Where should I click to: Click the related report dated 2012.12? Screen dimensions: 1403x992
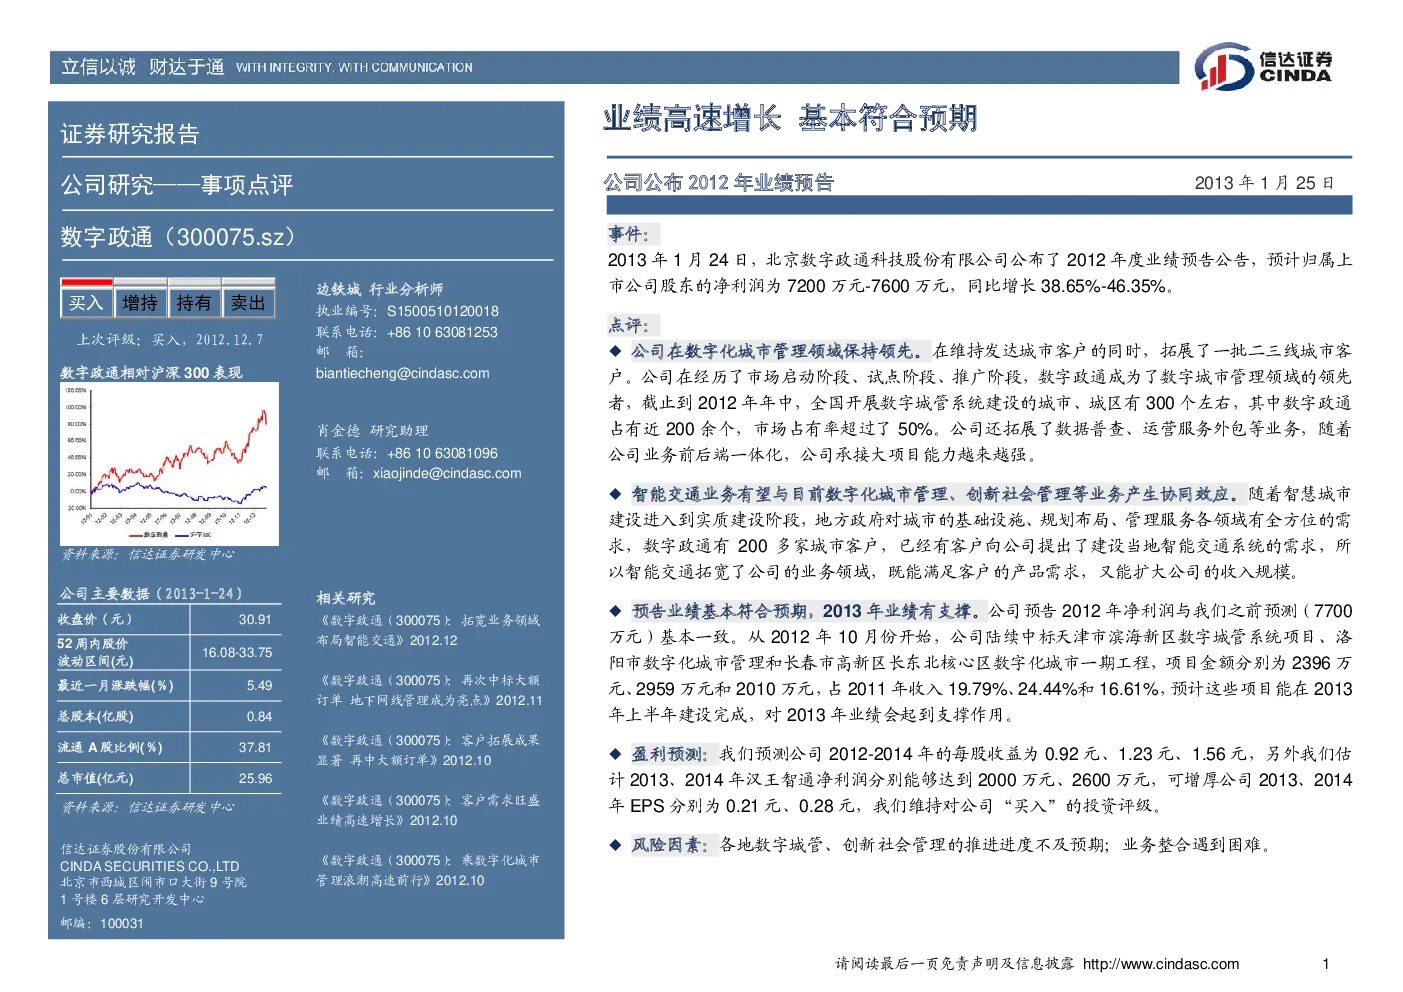428,630
